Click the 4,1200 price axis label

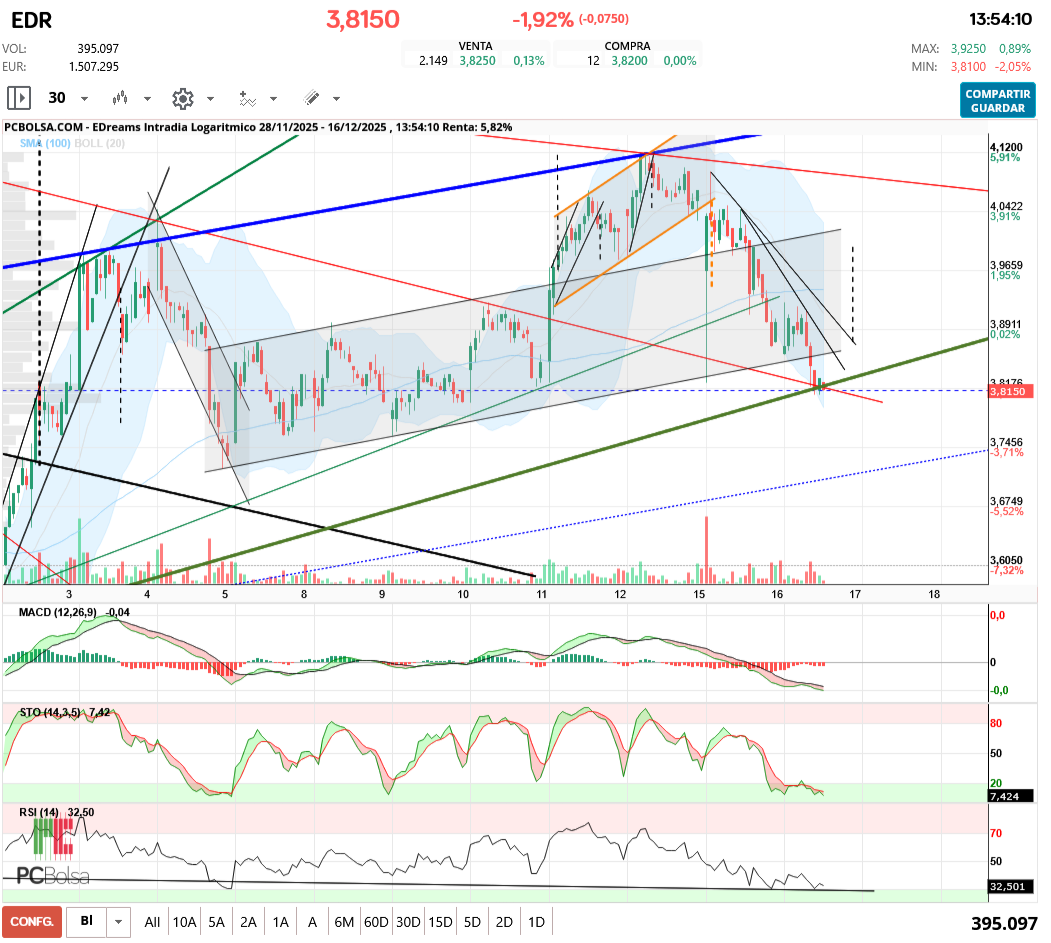click(x=1006, y=147)
